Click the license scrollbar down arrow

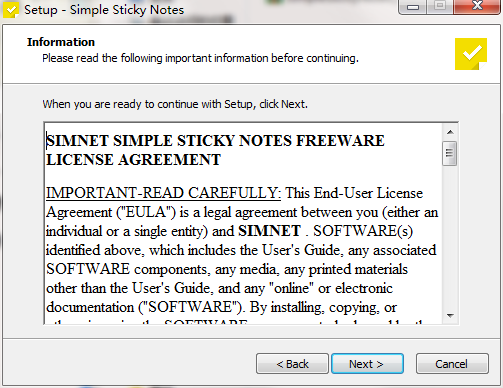(x=450, y=315)
